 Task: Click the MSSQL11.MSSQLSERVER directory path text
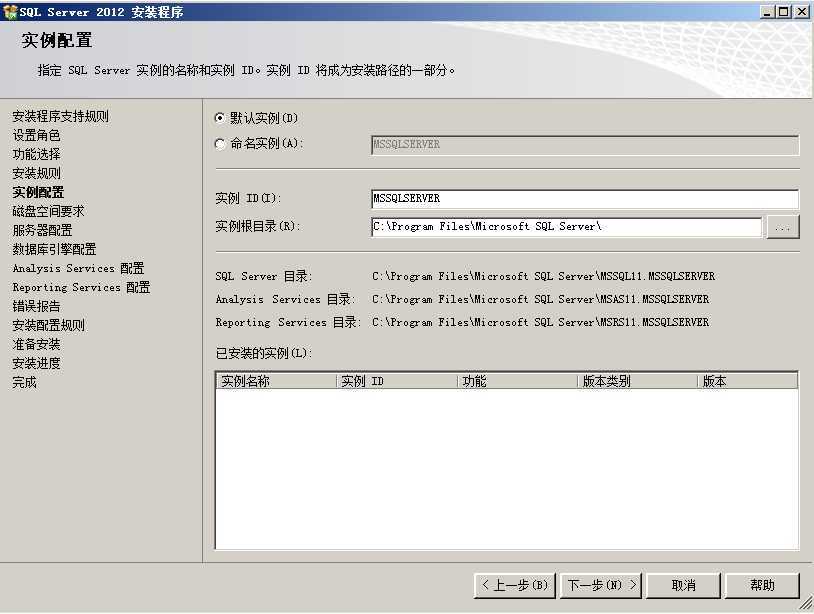[544, 276]
